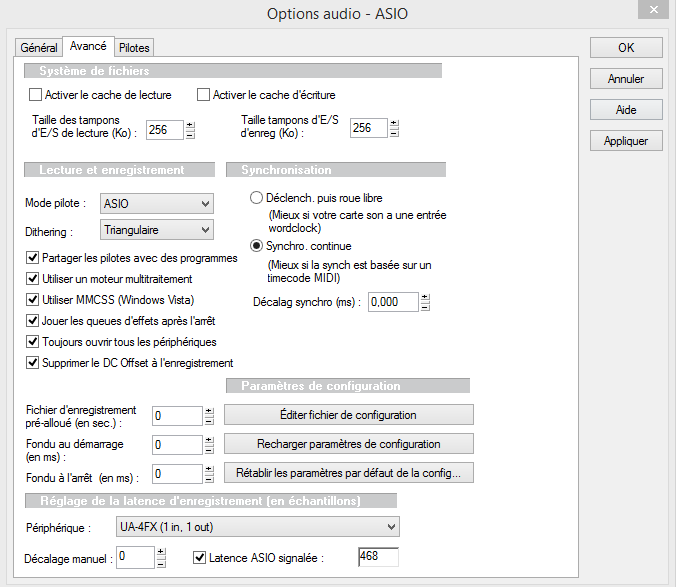
Task: Open the Mode pilote dropdown set to ASIO
Action: pos(156,203)
